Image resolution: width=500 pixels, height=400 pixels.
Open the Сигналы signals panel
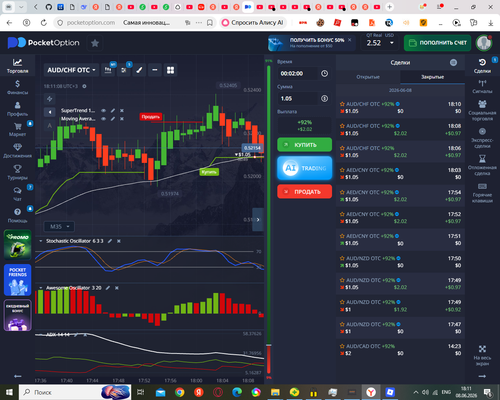482,87
